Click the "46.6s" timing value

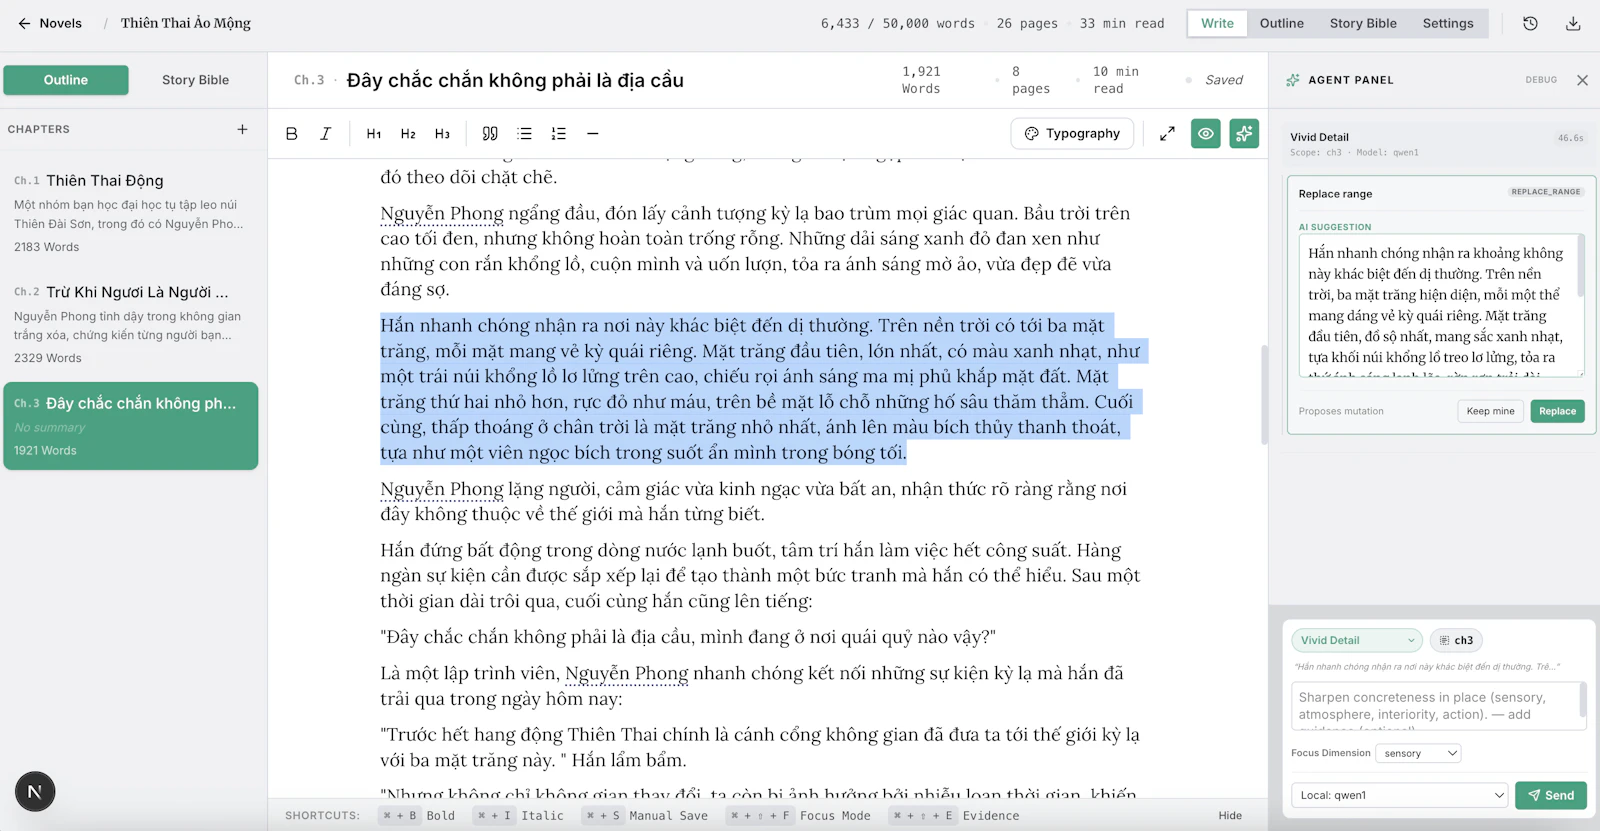point(1570,138)
